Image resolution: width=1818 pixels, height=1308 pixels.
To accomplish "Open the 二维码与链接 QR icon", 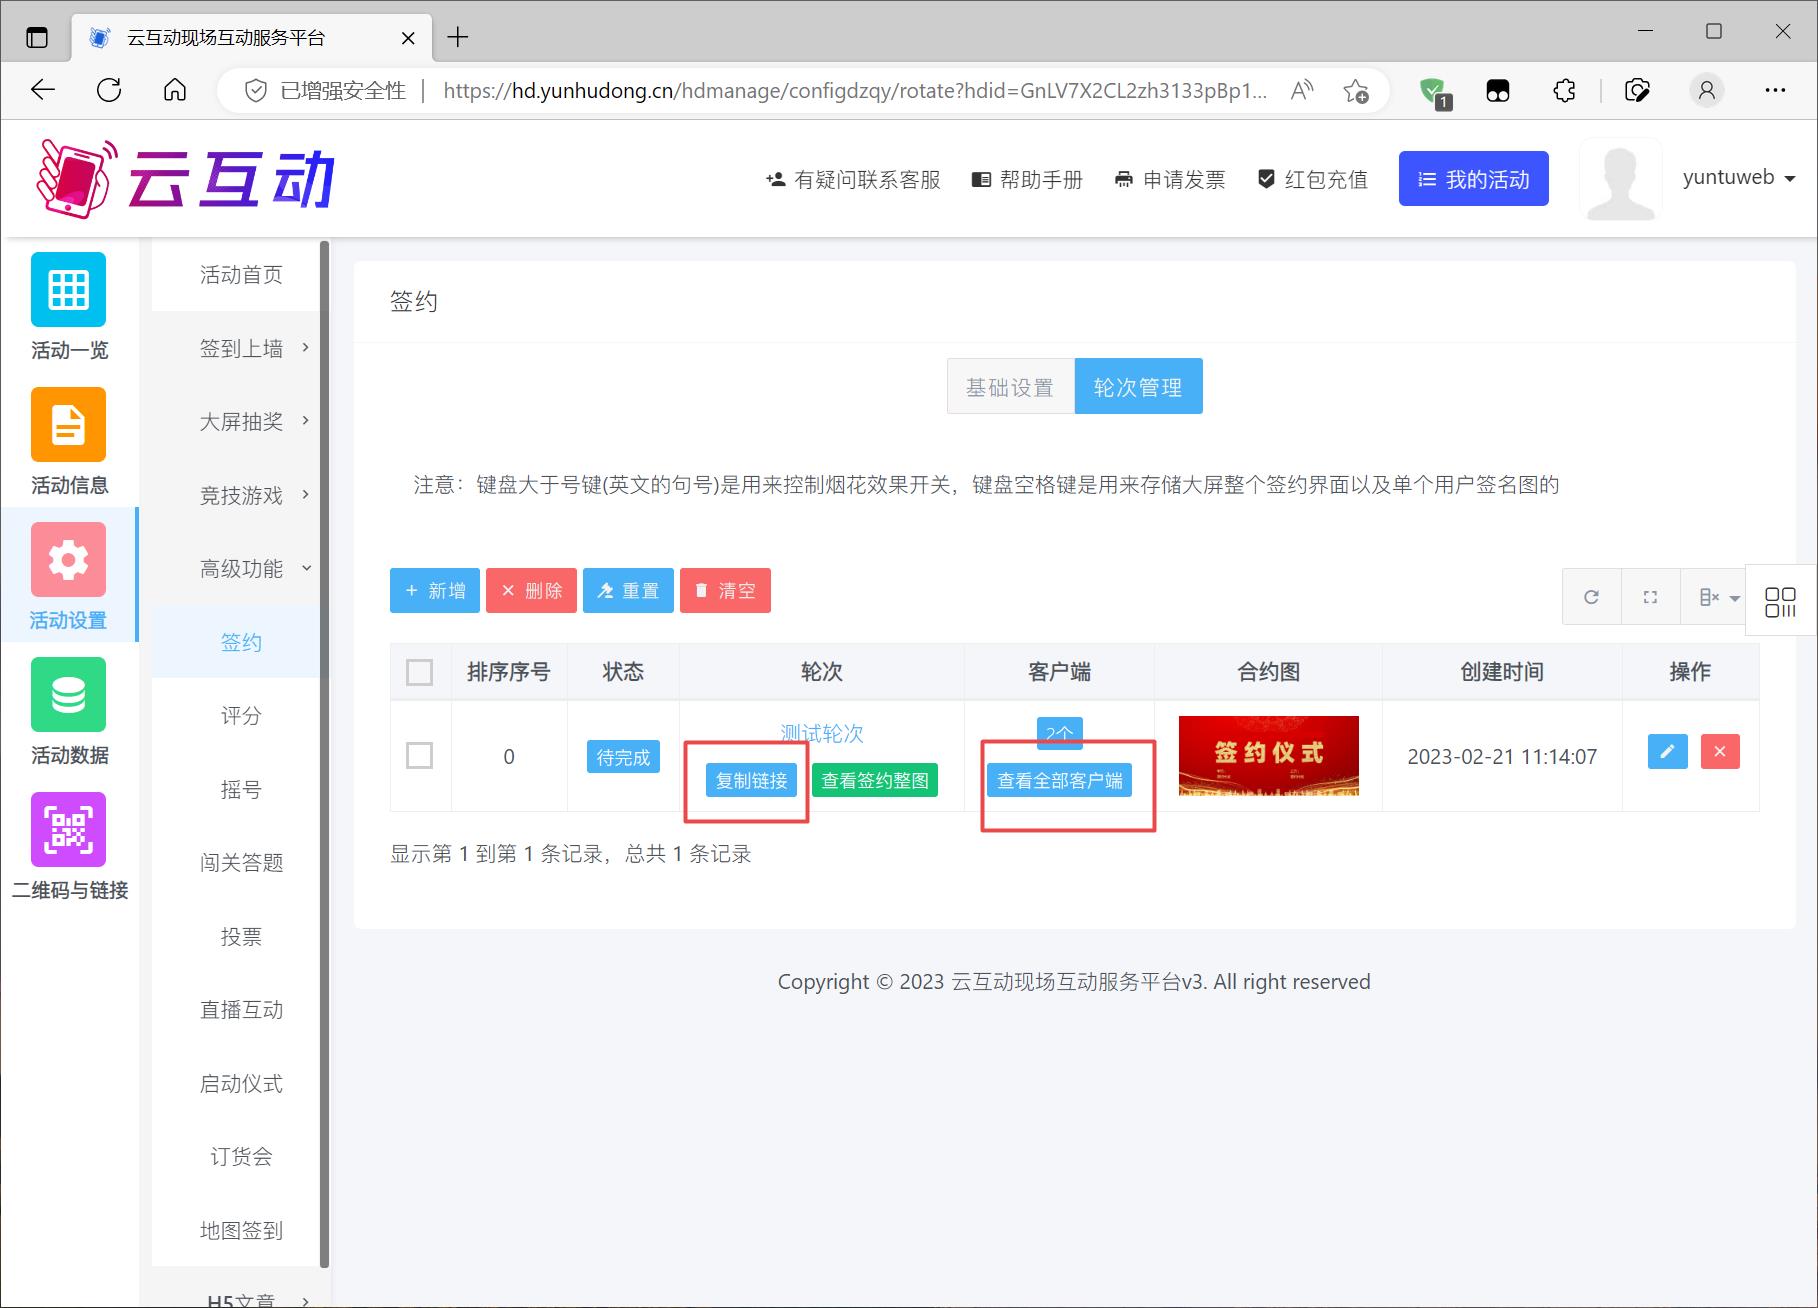I will tap(68, 830).
